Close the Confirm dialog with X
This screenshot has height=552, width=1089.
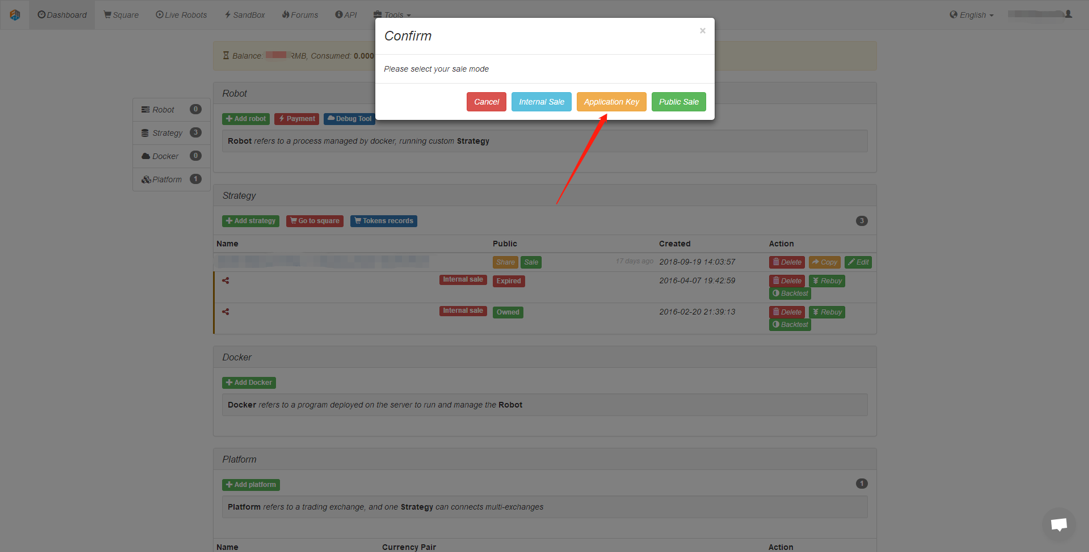click(702, 31)
